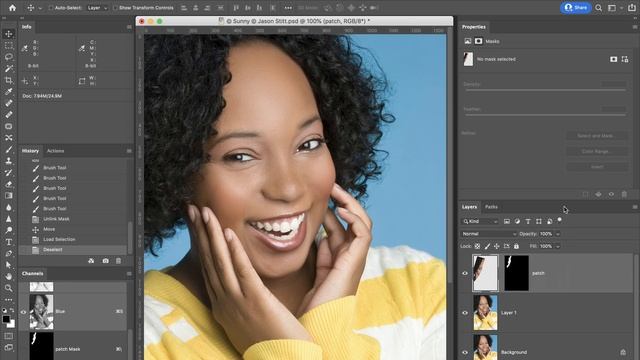Select the Rectangular Marquee tool

pyautogui.click(x=9, y=45)
